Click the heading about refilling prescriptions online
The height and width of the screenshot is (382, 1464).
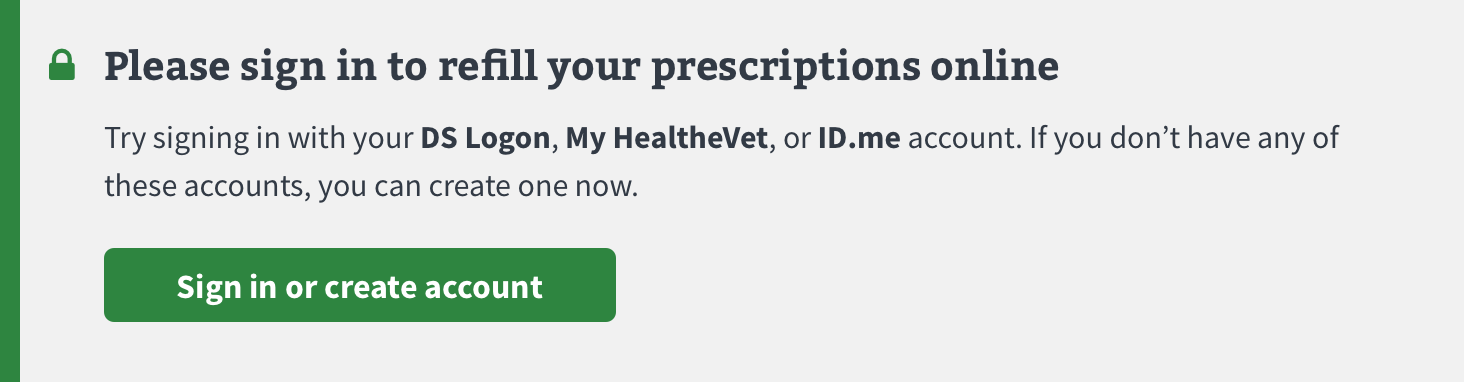pyautogui.click(x=581, y=67)
